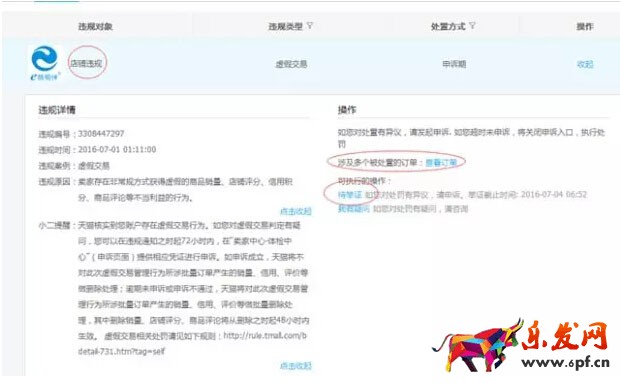Image resolution: width=620 pixels, height=383 pixels.
Task: Click the 虚假交易 cell in the row
Action: [x=291, y=64]
